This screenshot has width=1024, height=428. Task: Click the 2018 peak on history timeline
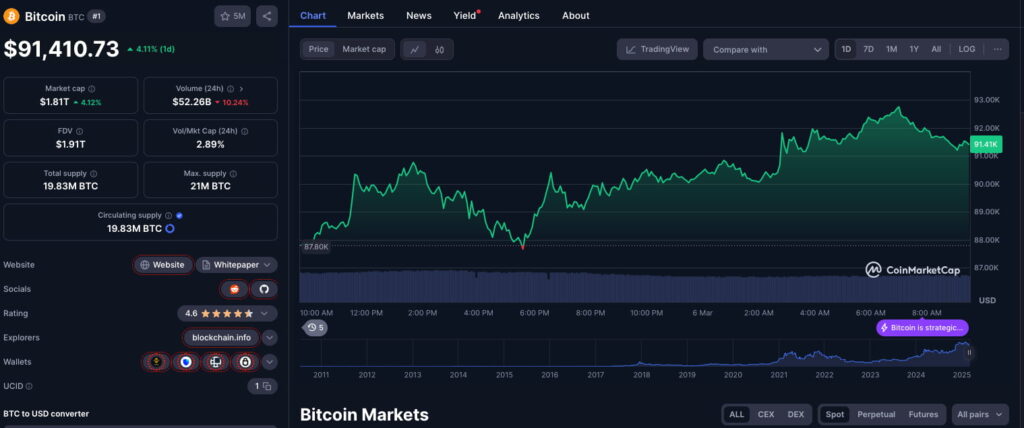click(x=641, y=363)
